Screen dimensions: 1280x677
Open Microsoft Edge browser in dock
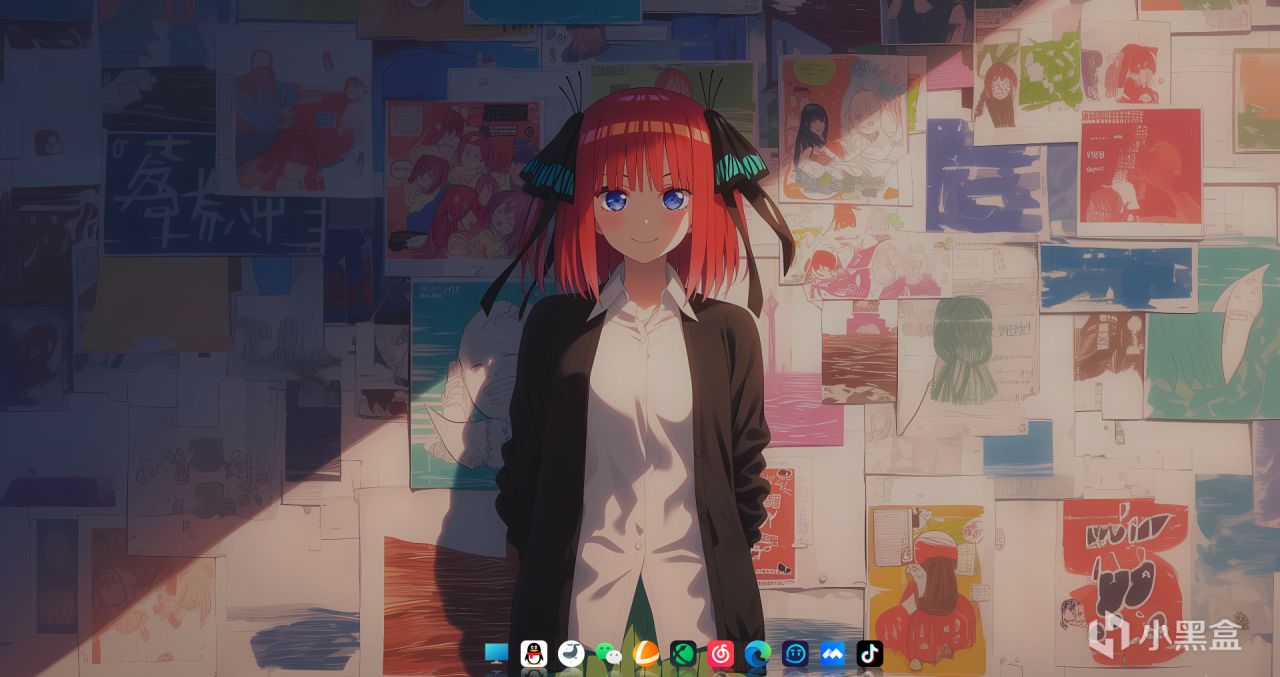[757, 654]
